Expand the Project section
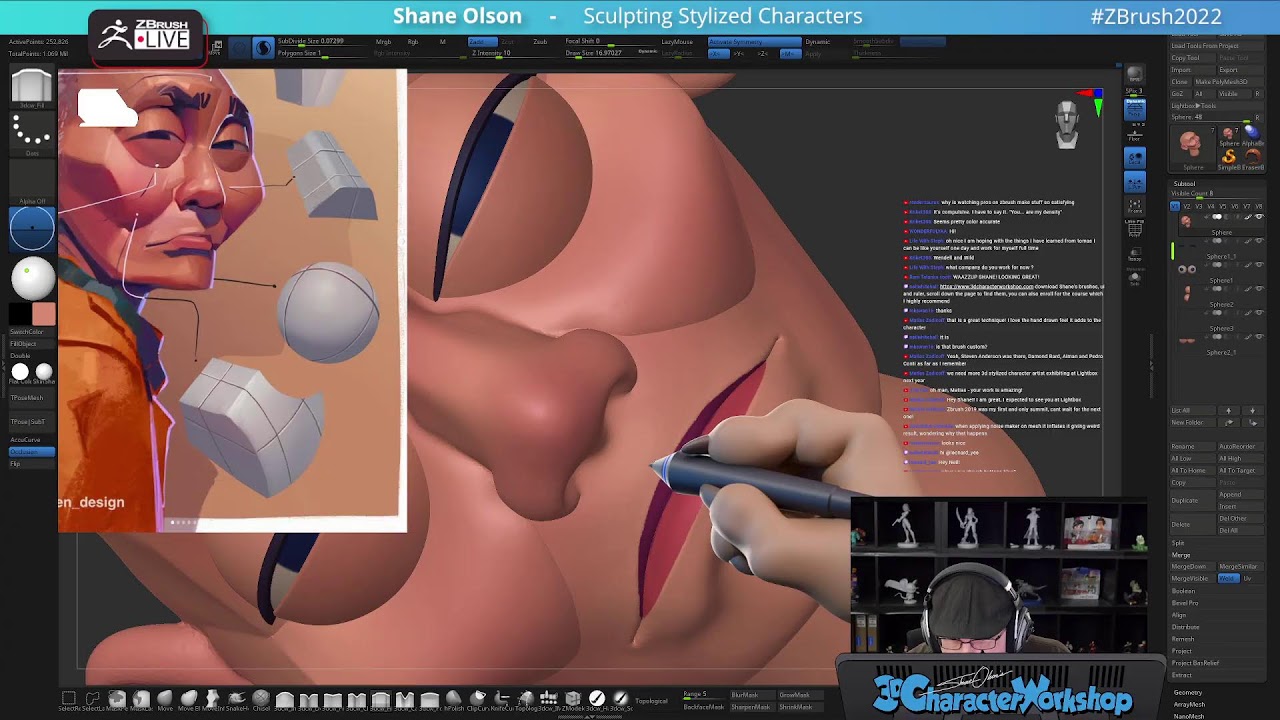The width and height of the screenshot is (1280, 720). click(x=1181, y=651)
